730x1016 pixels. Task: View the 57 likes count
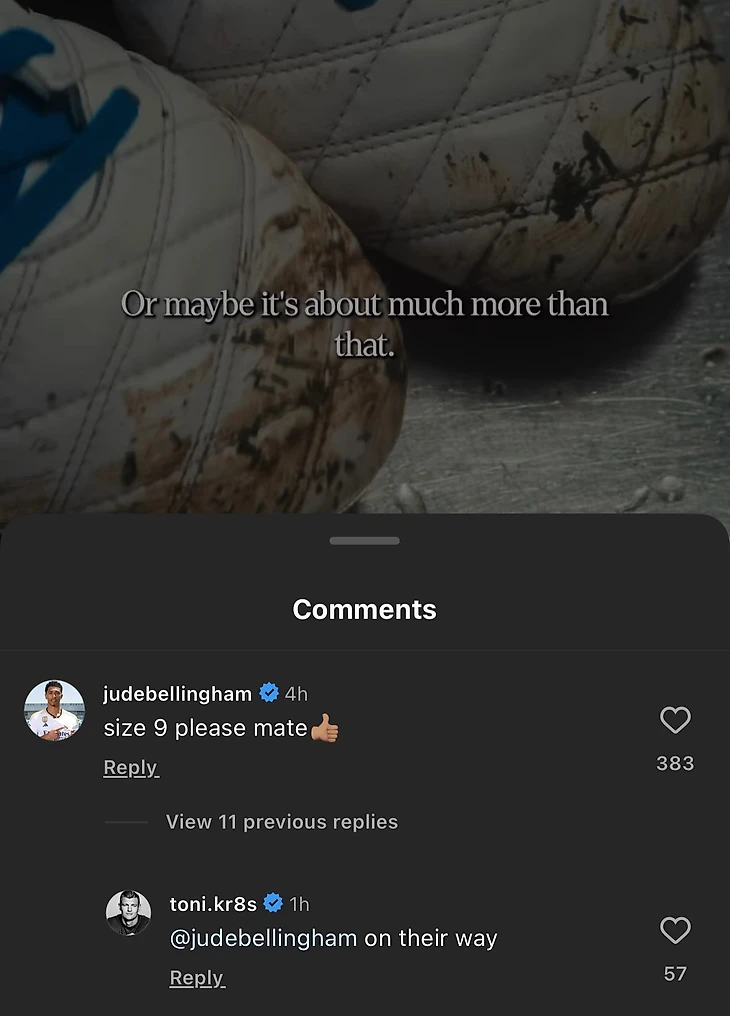(675, 974)
